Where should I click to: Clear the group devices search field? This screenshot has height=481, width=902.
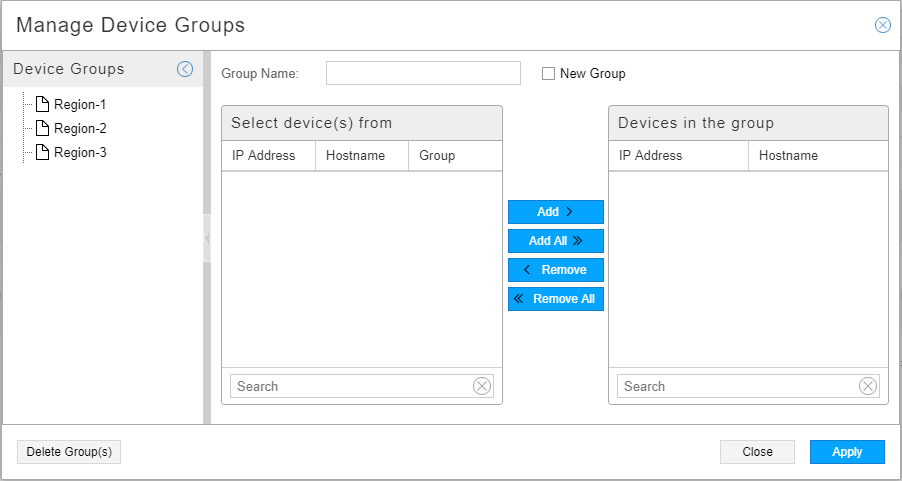868,386
